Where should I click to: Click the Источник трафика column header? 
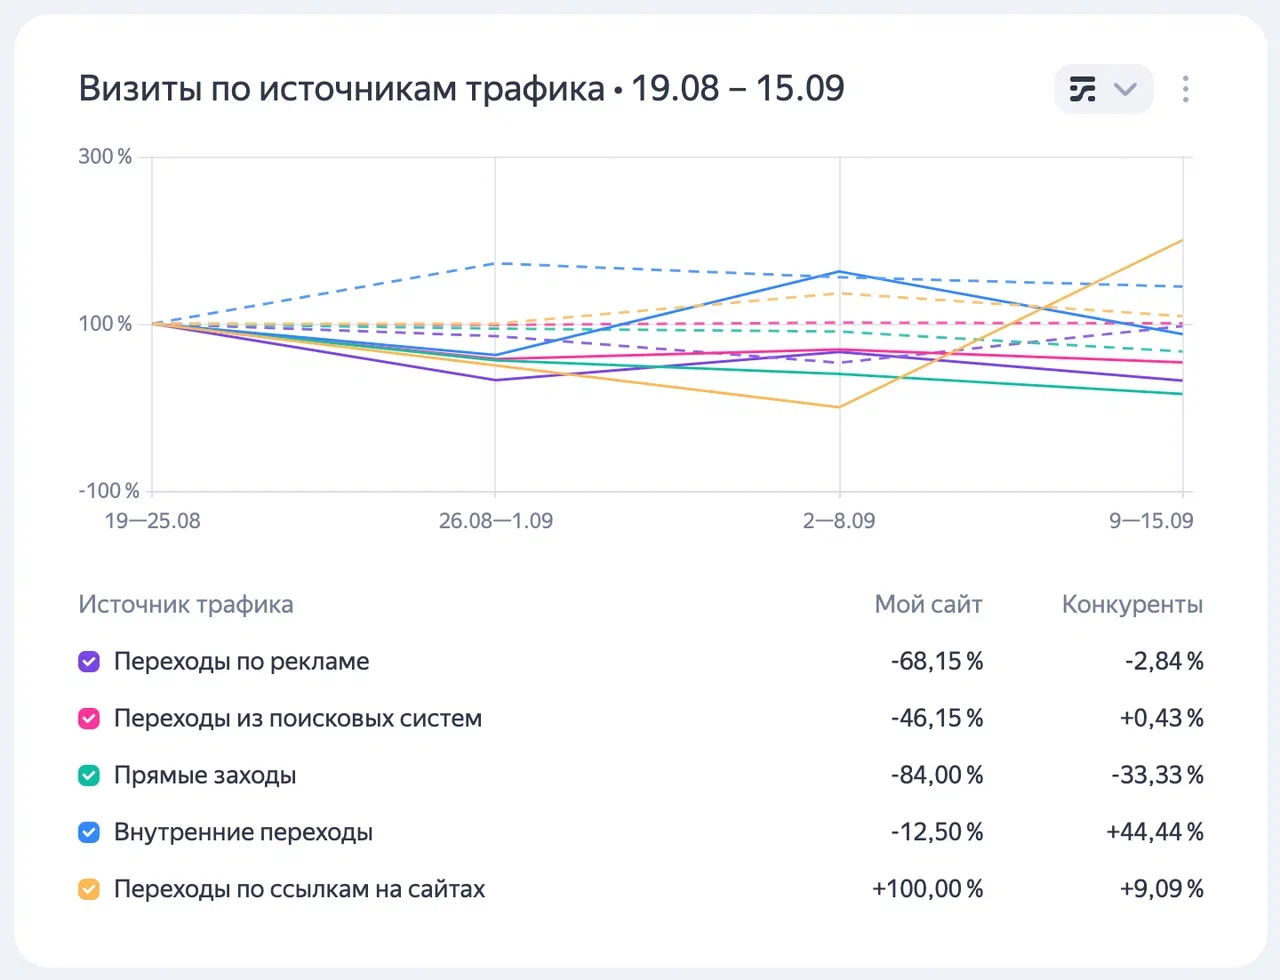(186, 605)
